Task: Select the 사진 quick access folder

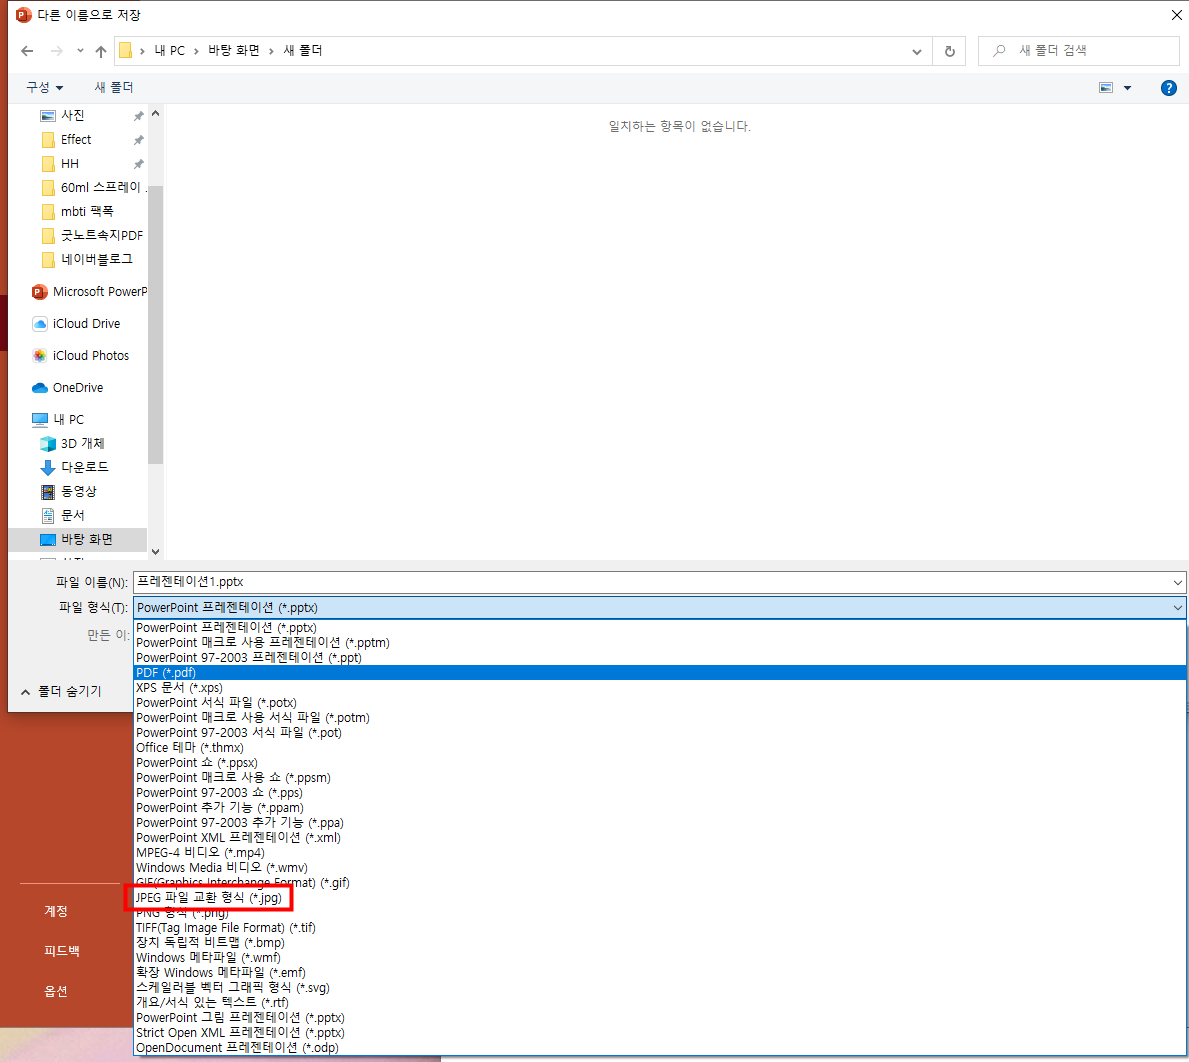Action: 73,115
